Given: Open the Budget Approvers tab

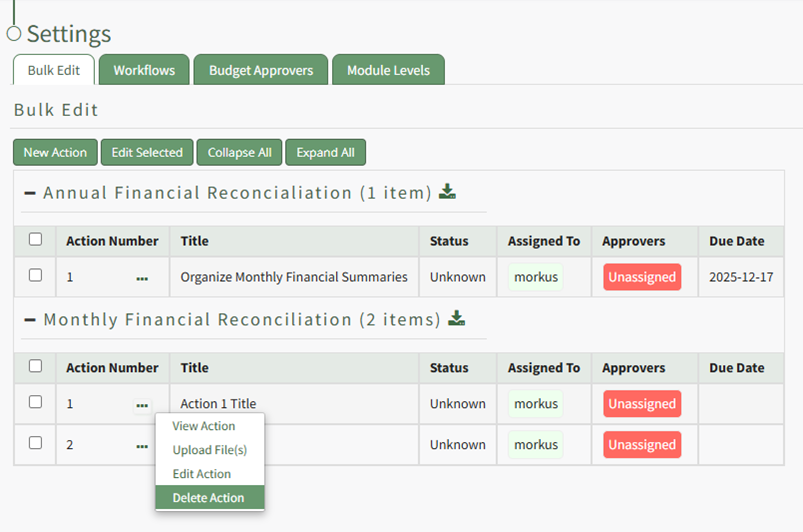Looking at the screenshot, I should pos(261,70).
